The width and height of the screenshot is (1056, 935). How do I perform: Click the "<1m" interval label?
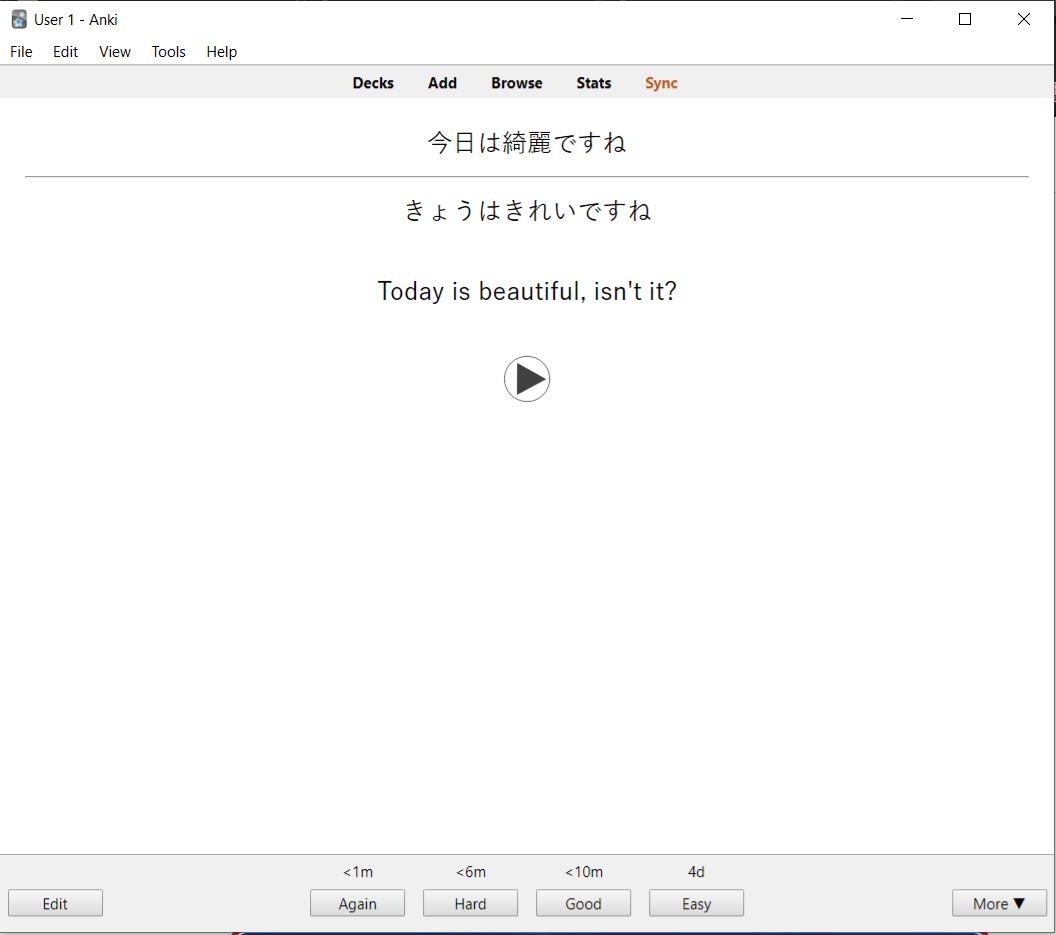(x=358, y=872)
